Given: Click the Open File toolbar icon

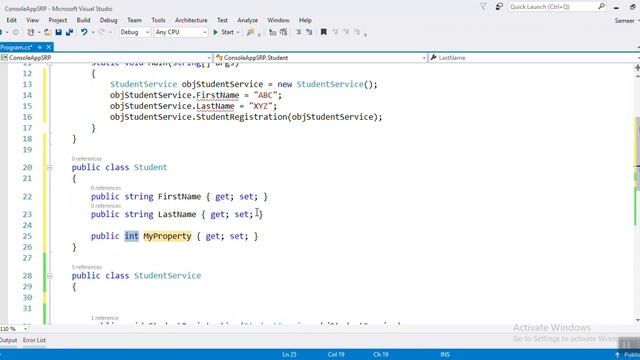Looking at the screenshot, I should (47, 32).
